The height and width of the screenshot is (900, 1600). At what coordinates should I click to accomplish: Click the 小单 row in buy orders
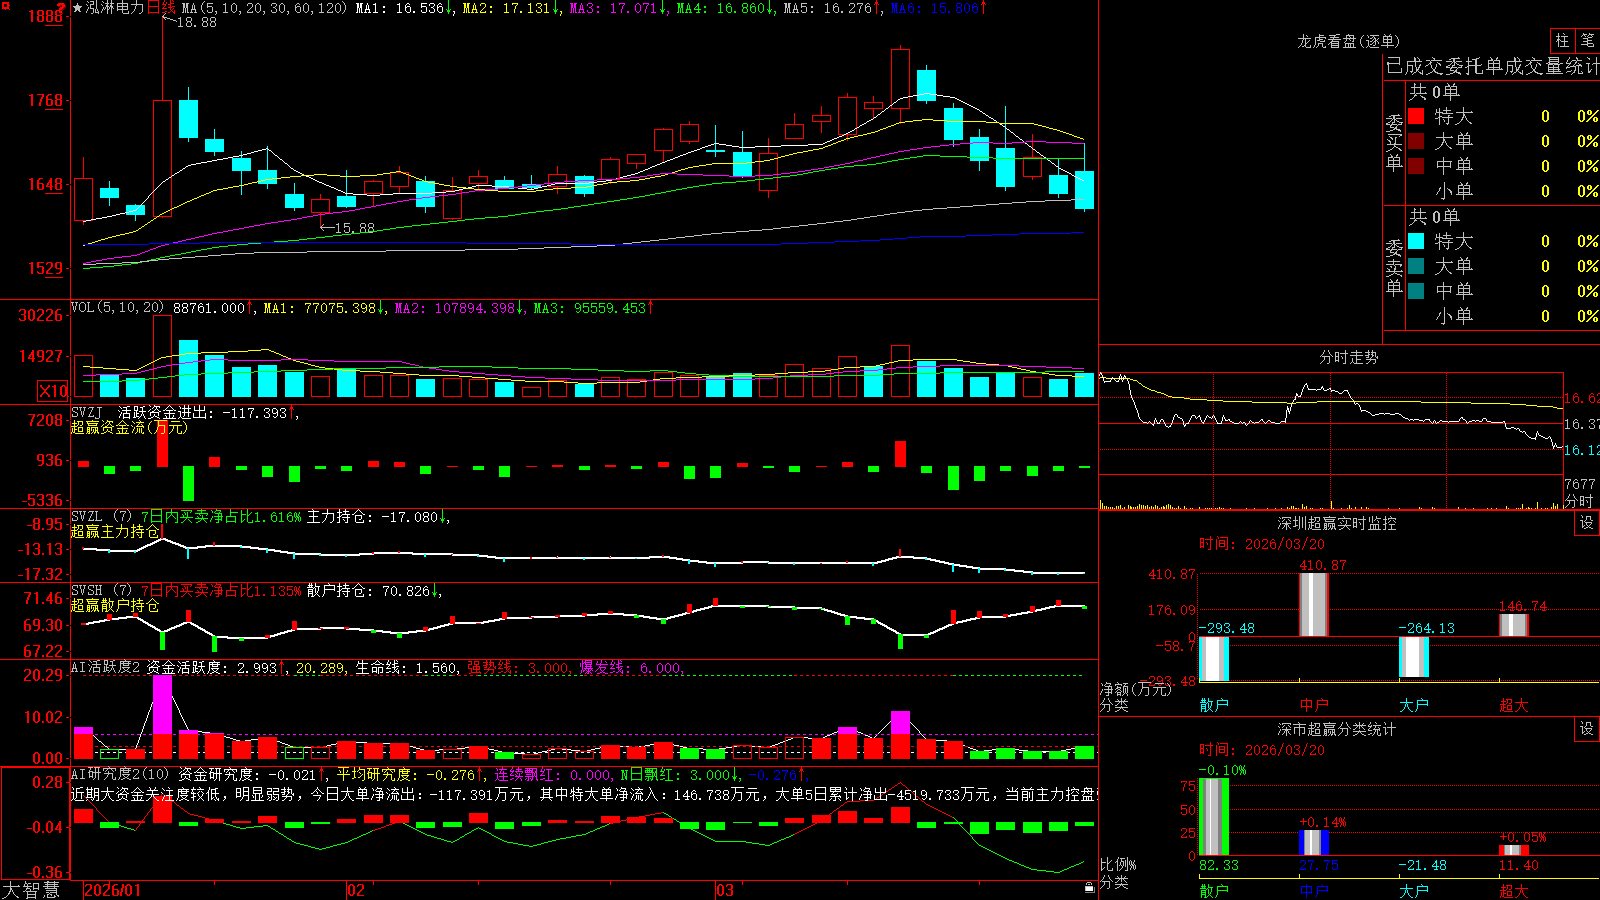pos(1503,191)
